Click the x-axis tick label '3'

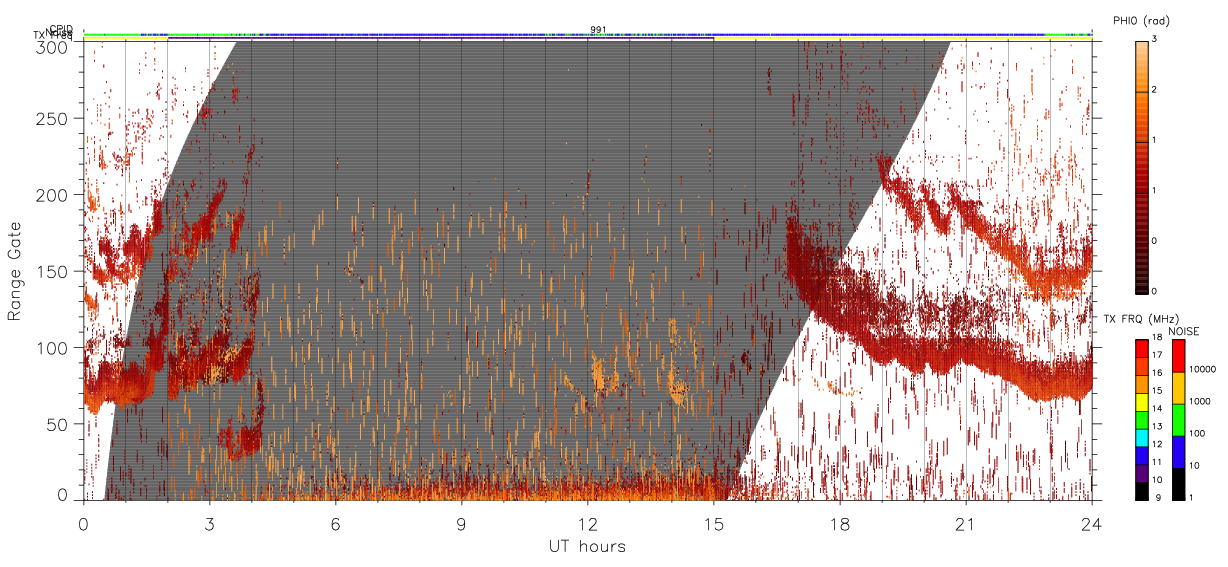coord(209,523)
